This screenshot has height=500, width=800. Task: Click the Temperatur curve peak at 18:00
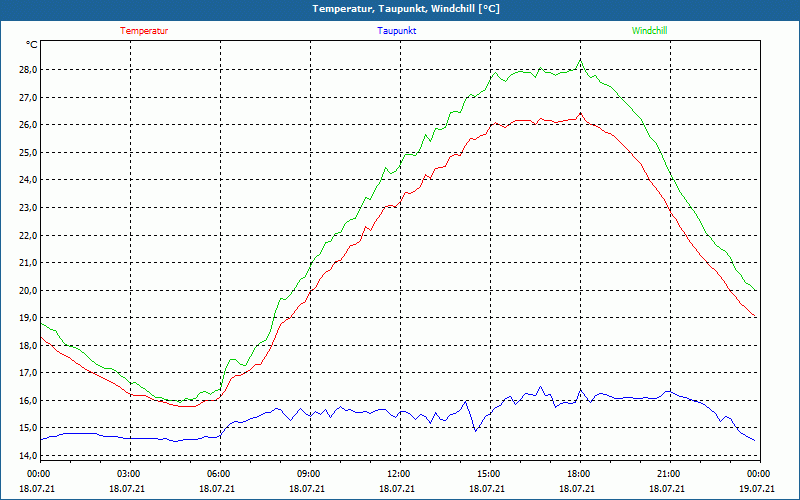(580, 113)
